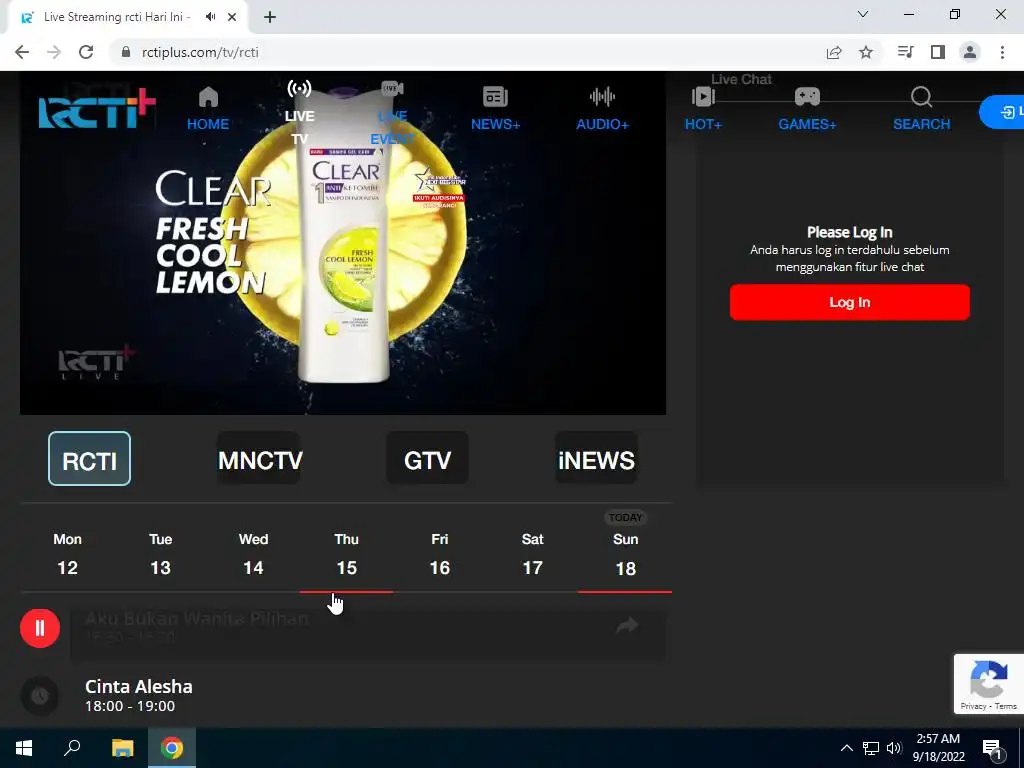The image size is (1024, 768).
Task: Open the network tray icon
Action: tap(871, 748)
